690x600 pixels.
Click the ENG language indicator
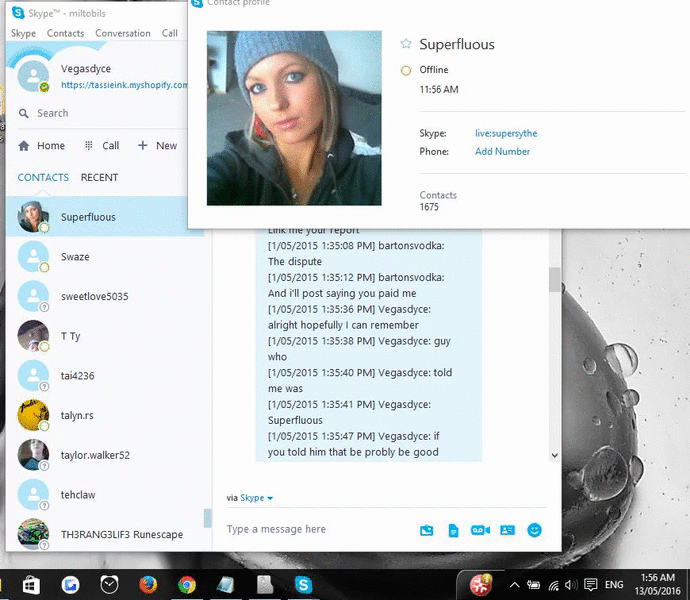click(x=614, y=585)
